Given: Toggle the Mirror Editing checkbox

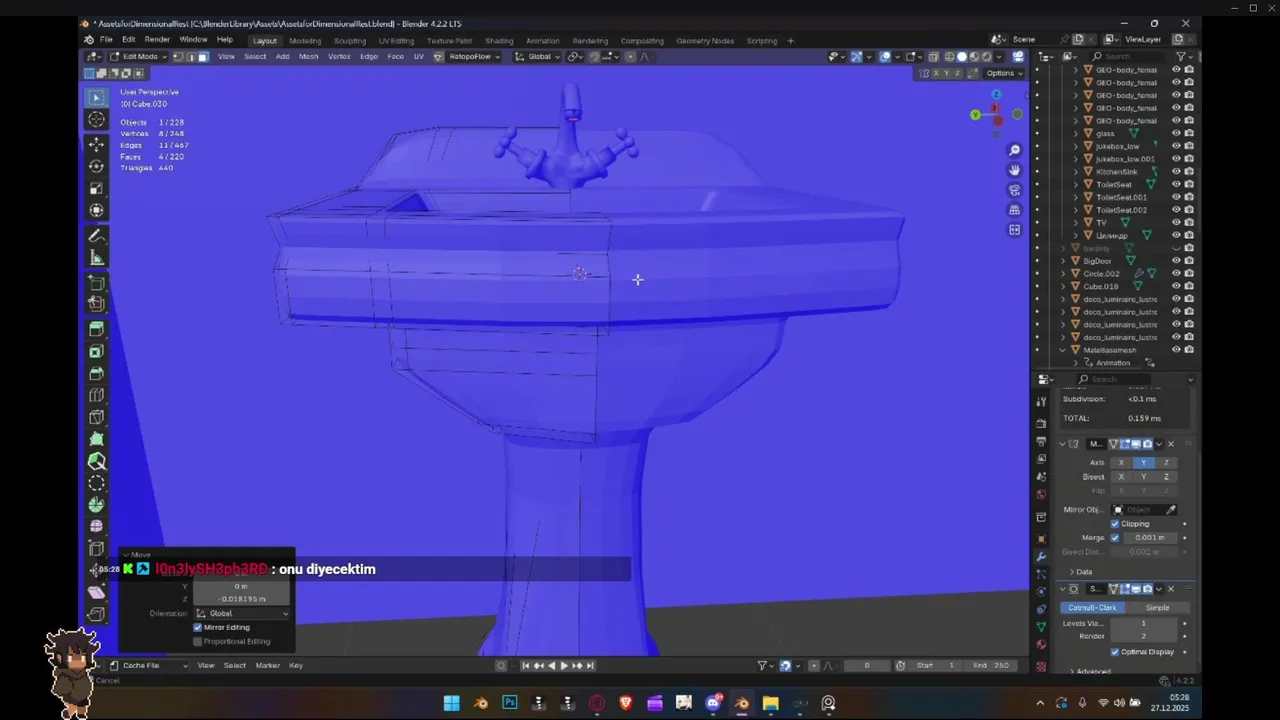Looking at the screenshot, I should point(197,627).
